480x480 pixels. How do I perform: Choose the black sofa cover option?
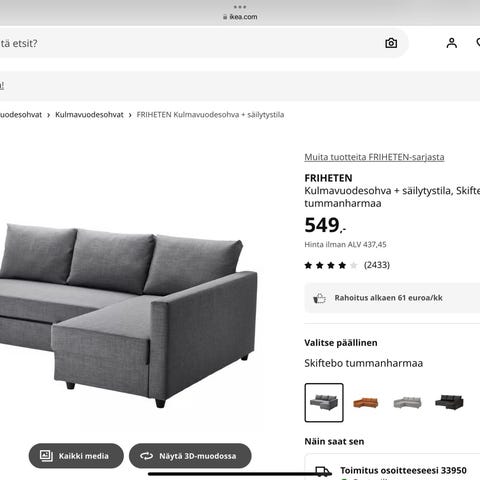[x=449, y=403]
